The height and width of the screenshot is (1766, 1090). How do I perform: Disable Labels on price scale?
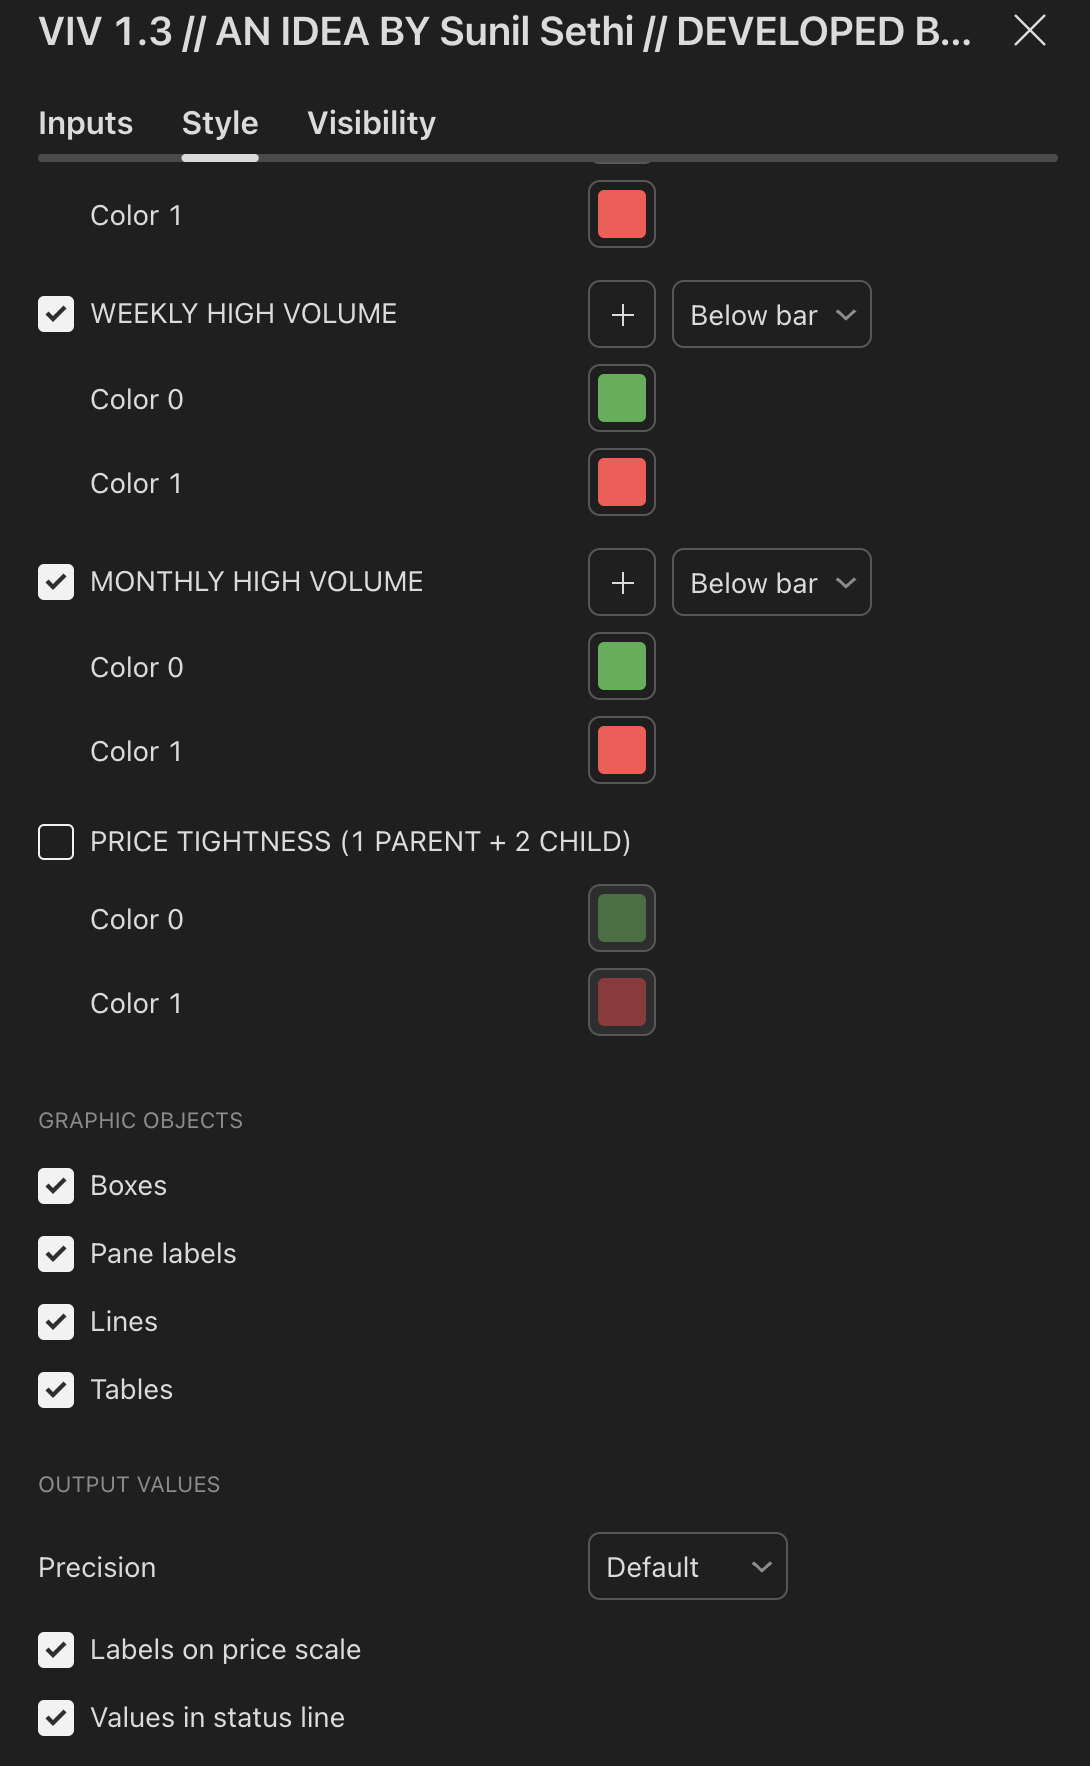(x=56, y=1650)
